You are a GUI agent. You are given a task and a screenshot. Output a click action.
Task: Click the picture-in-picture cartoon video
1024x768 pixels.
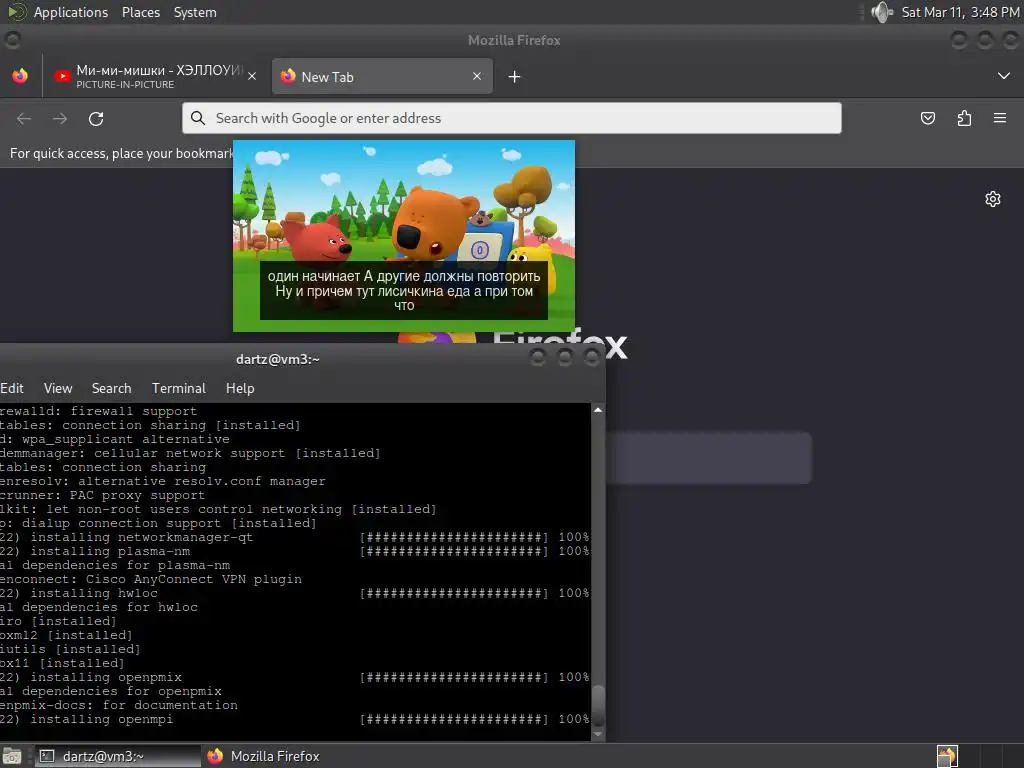point(404,236)
